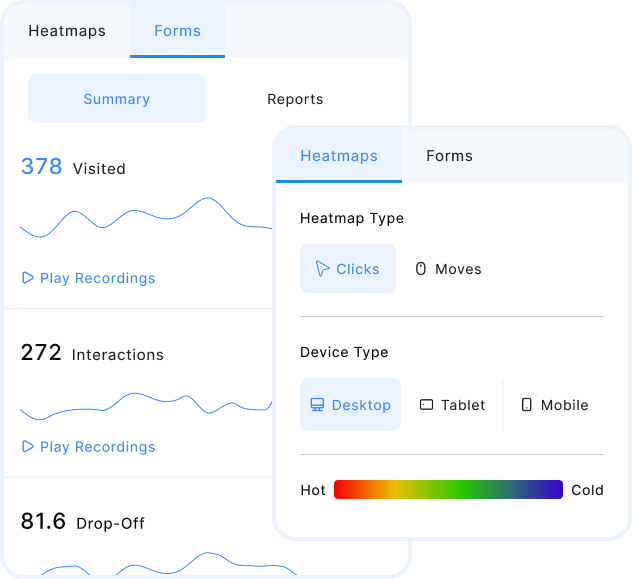Image resolution: width=632 pixels, height=579 pixels.
Task: Click the mouse icon beside Moves
Action: (421, 269)
